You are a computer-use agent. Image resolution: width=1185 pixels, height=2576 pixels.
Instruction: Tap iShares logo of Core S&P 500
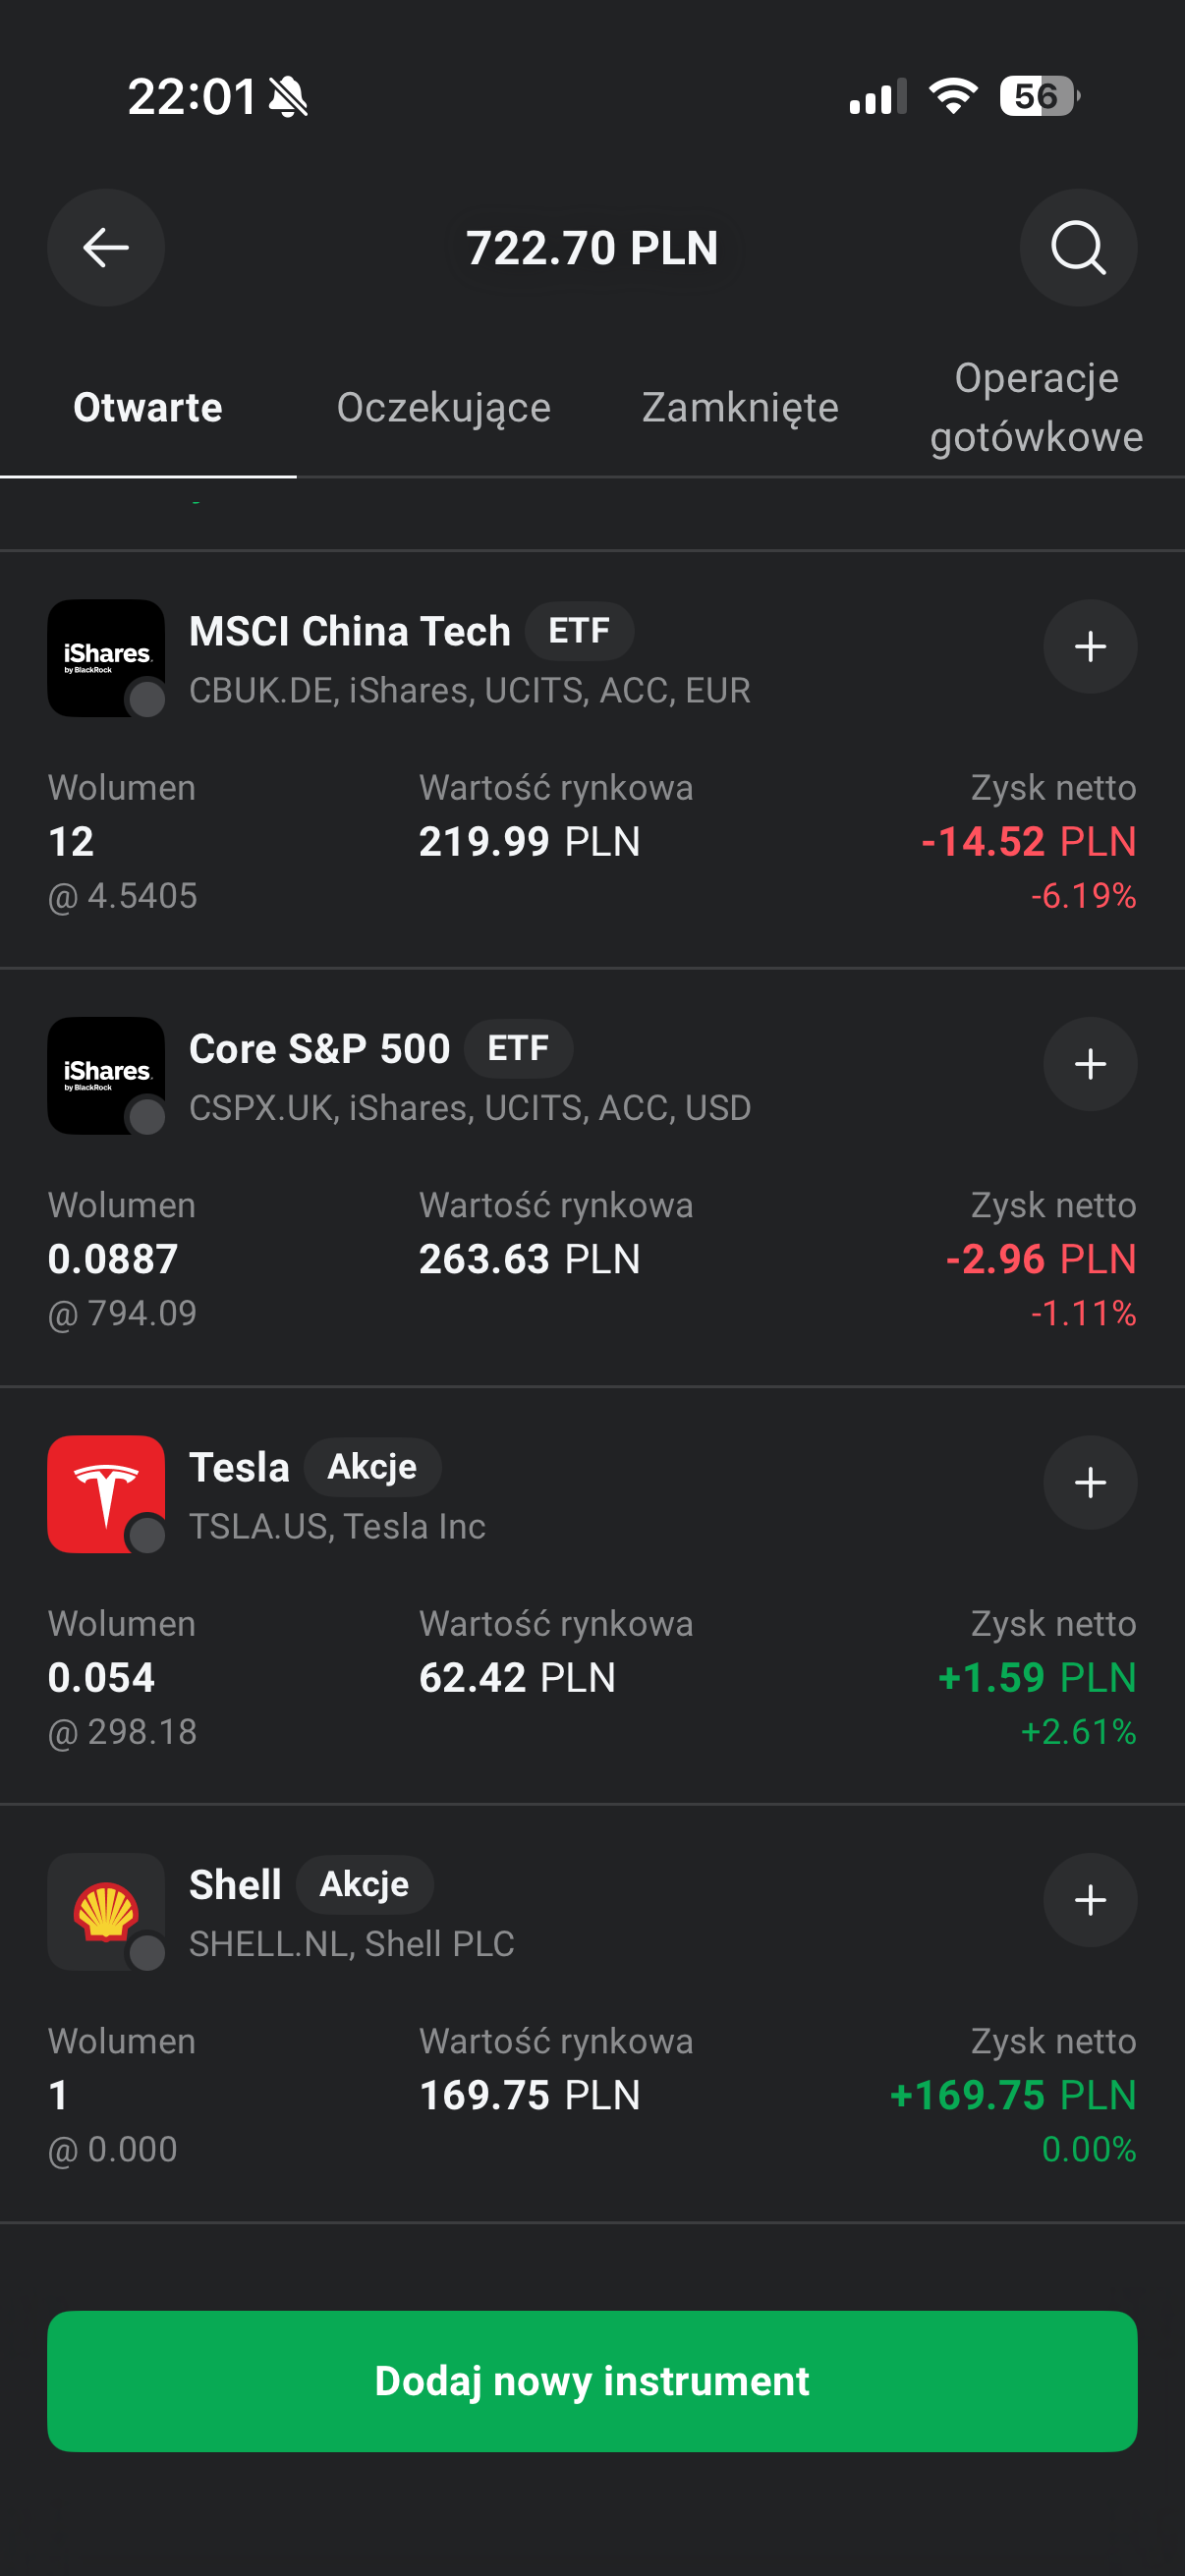tap(106, 1076)
